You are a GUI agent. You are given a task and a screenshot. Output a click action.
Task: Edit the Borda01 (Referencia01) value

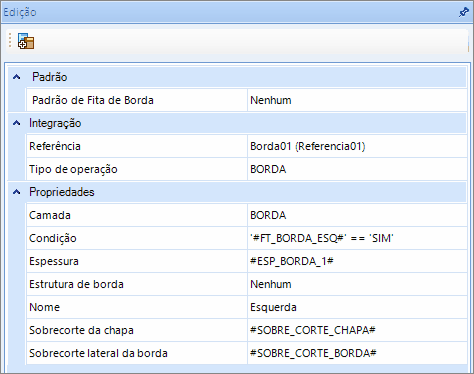357,146
